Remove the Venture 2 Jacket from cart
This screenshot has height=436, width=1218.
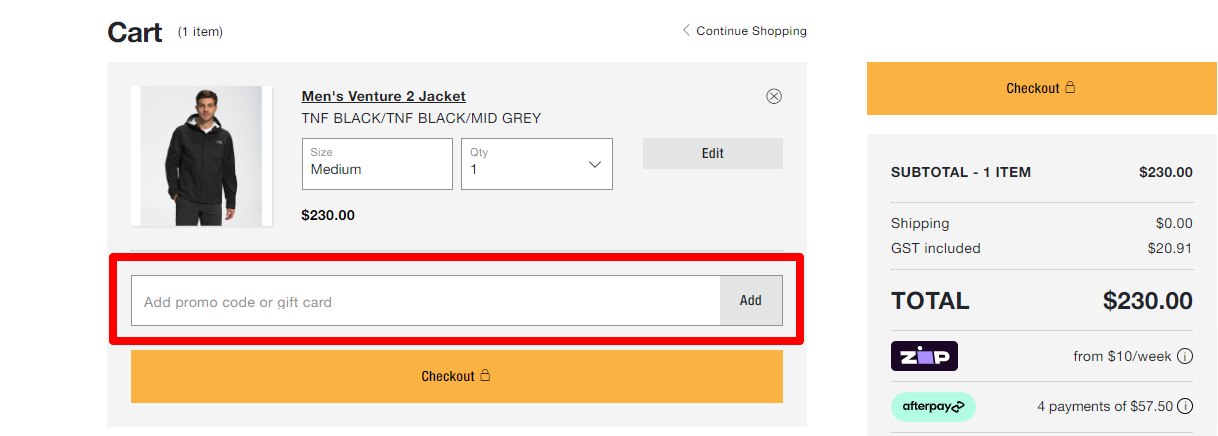(773, 96)
